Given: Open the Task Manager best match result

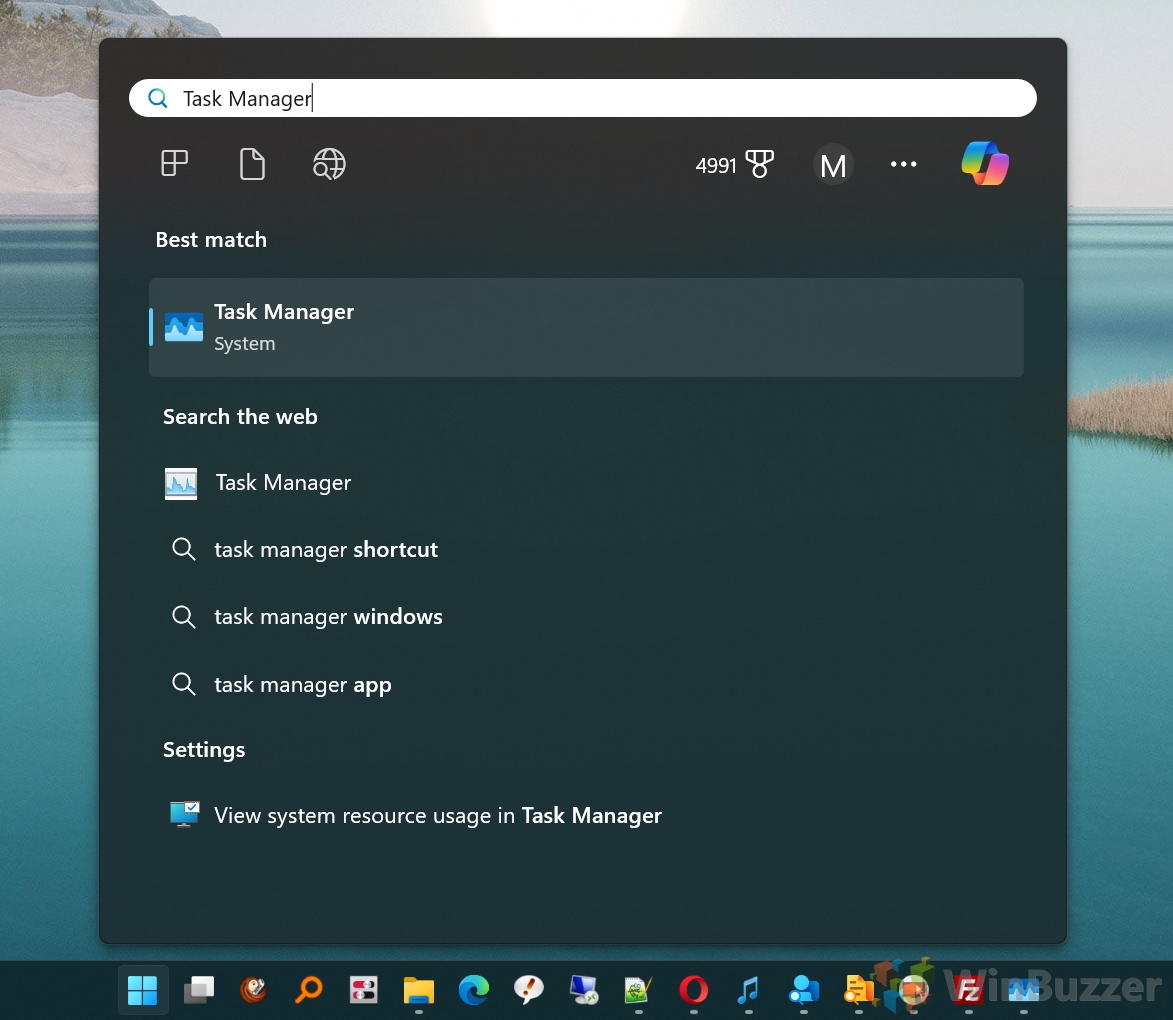Looking at the screenshot, I should [x=585, y=327].
